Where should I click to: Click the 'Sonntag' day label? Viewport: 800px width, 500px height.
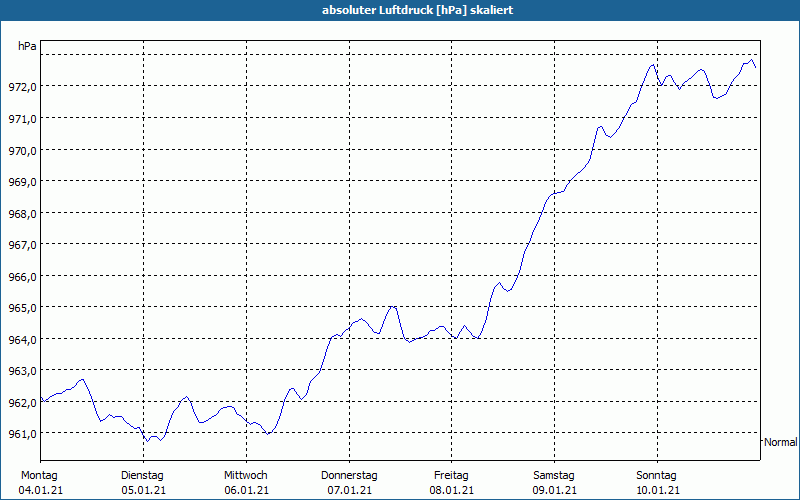pyautogui.click(x=657, y=476)
